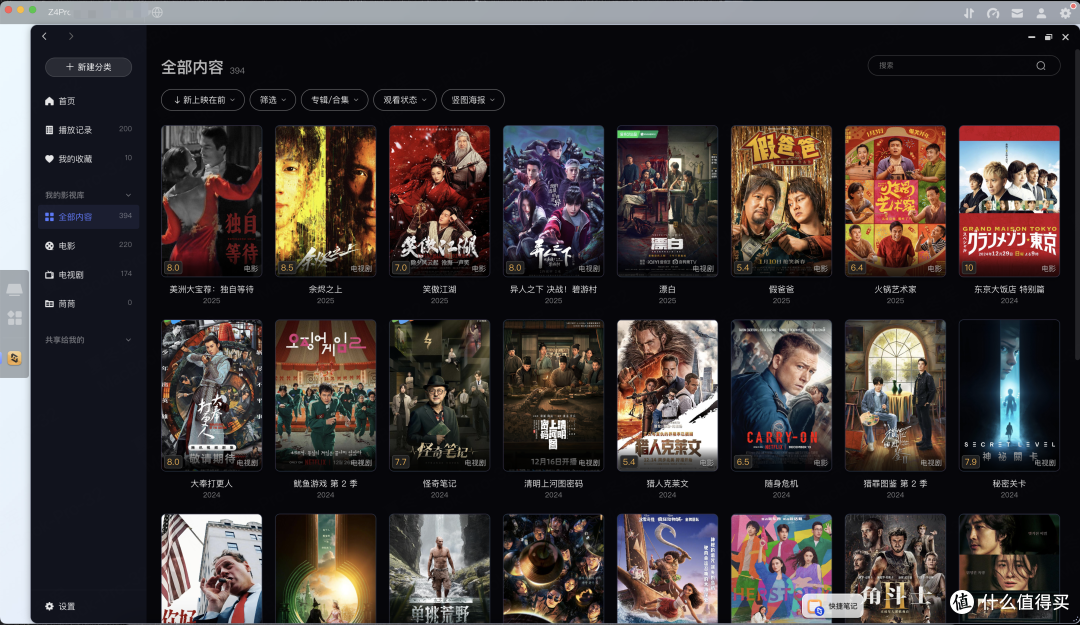Viewport: 1080px width, 625px height.
Task: Click the 单挑荒野 poster in bottom row
Action: (x=439, y=568)
